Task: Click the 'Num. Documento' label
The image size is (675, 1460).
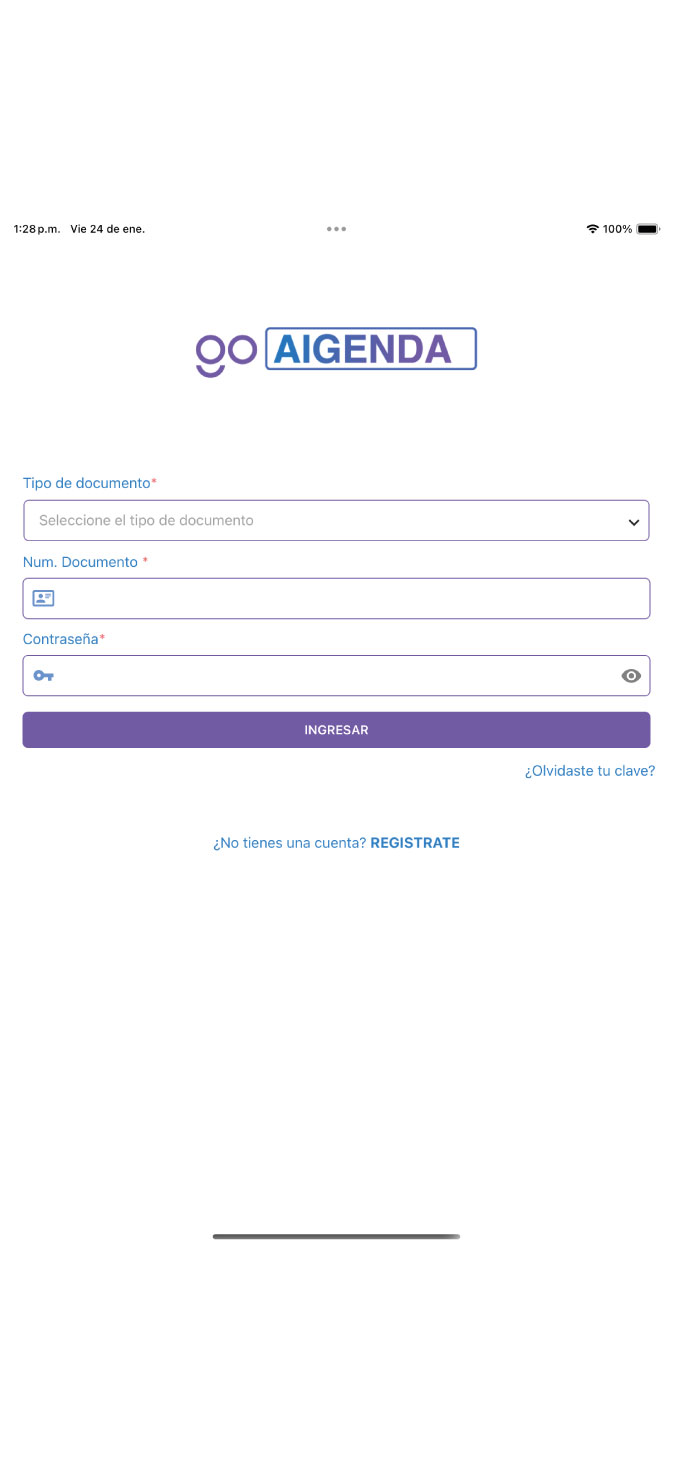Action: (81, 562)
